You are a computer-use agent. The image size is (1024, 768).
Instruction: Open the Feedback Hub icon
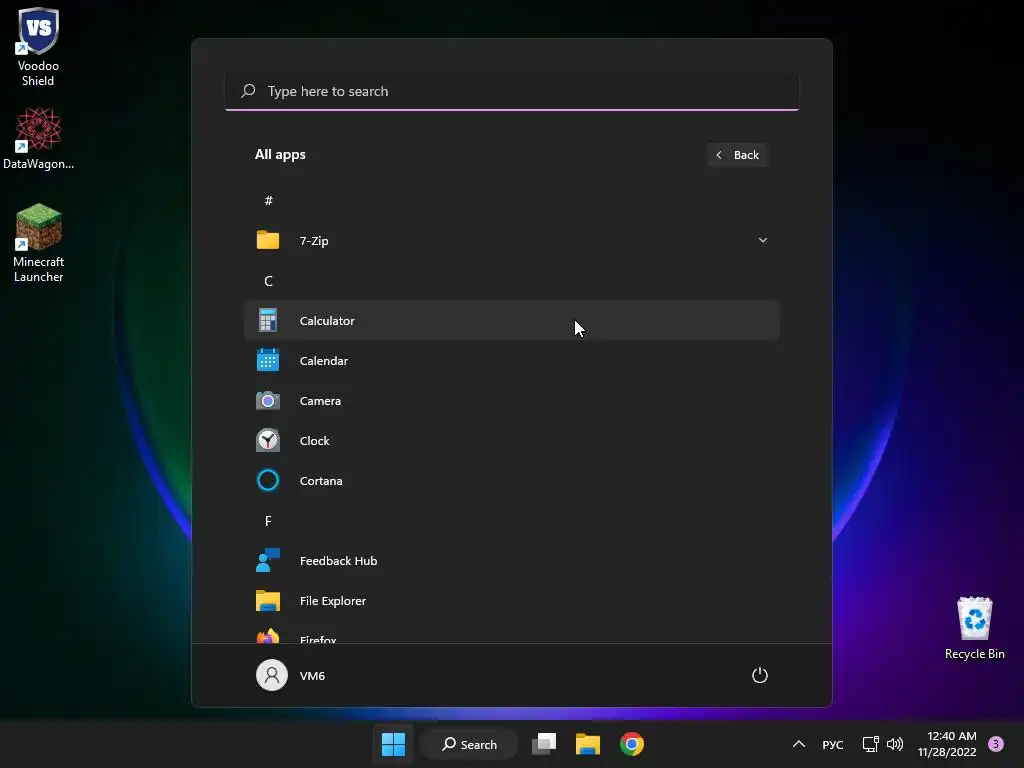268,560
